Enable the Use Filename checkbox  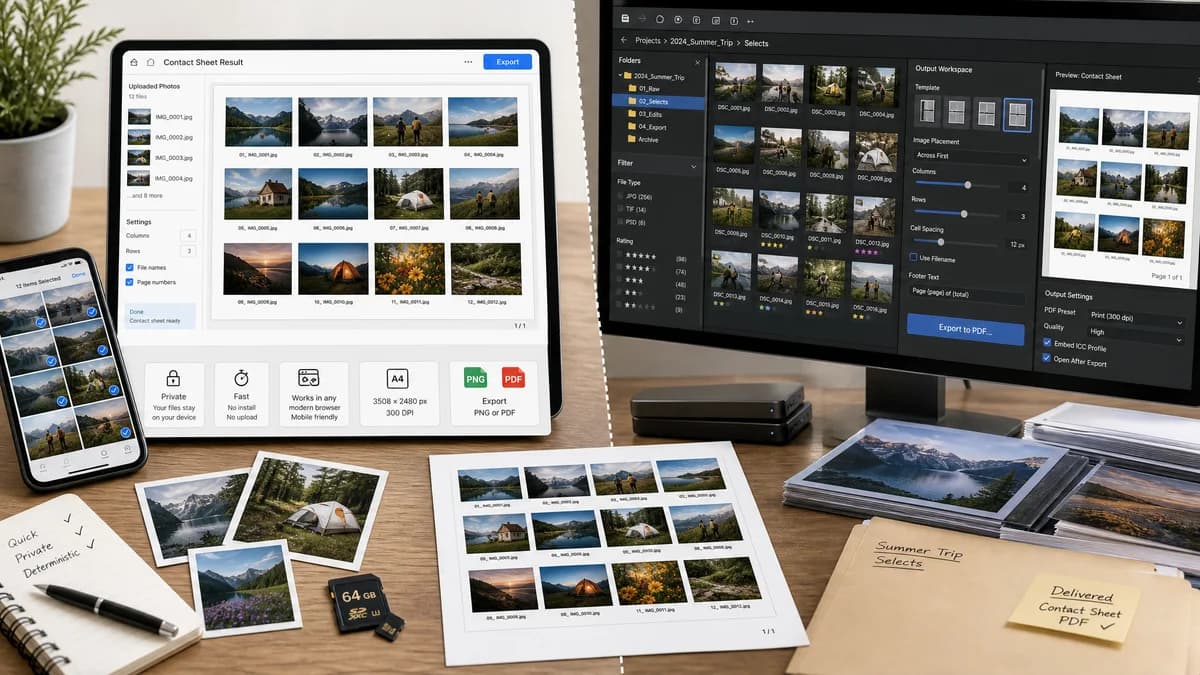913,257
